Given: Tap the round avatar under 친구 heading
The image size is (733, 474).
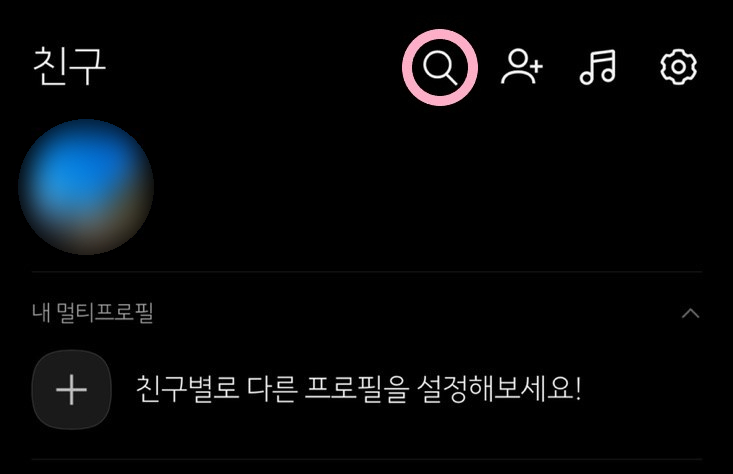Looking at the screenshot, I should pyautogui.click(x=86, y=187).
